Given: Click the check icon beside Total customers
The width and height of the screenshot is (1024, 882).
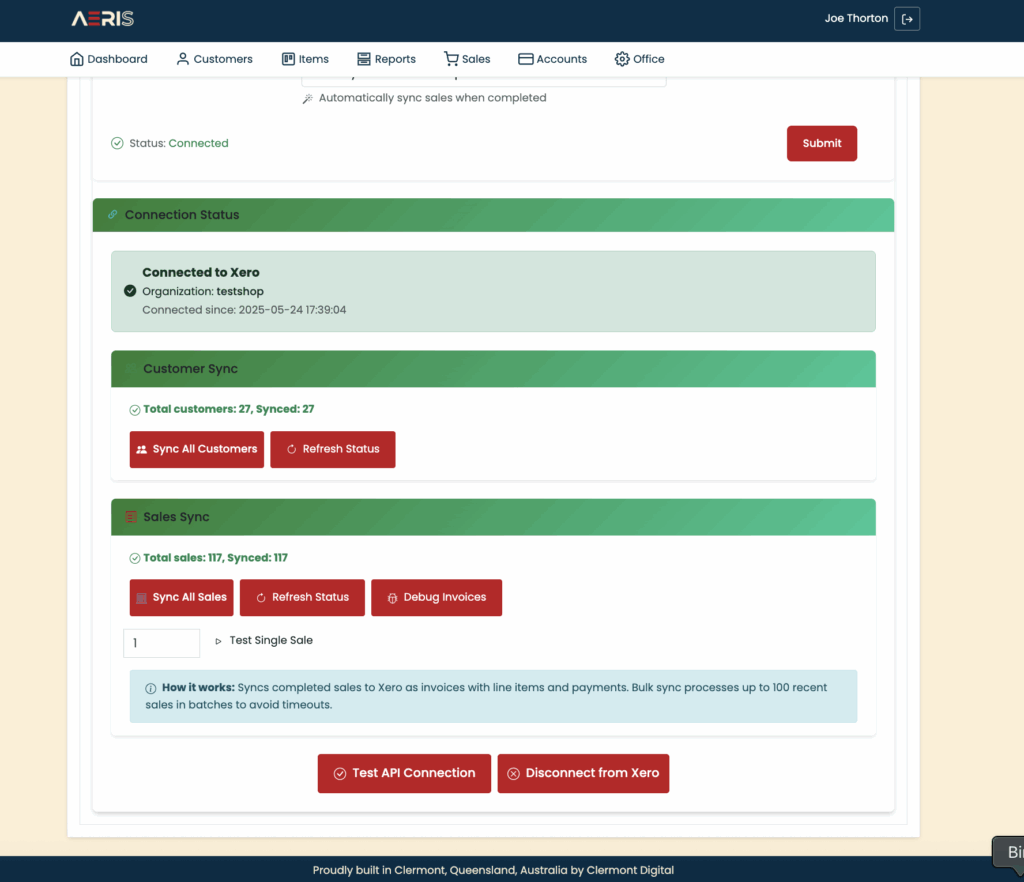Looking at the screenshot, I should (135, 410).
